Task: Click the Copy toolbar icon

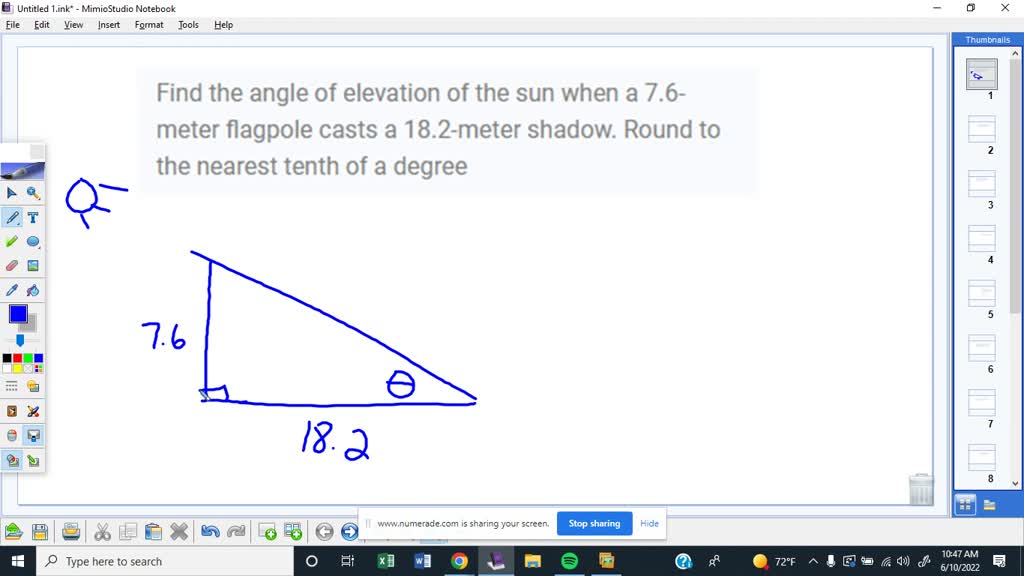Action: pyautogui.click(x=128, y=532)
